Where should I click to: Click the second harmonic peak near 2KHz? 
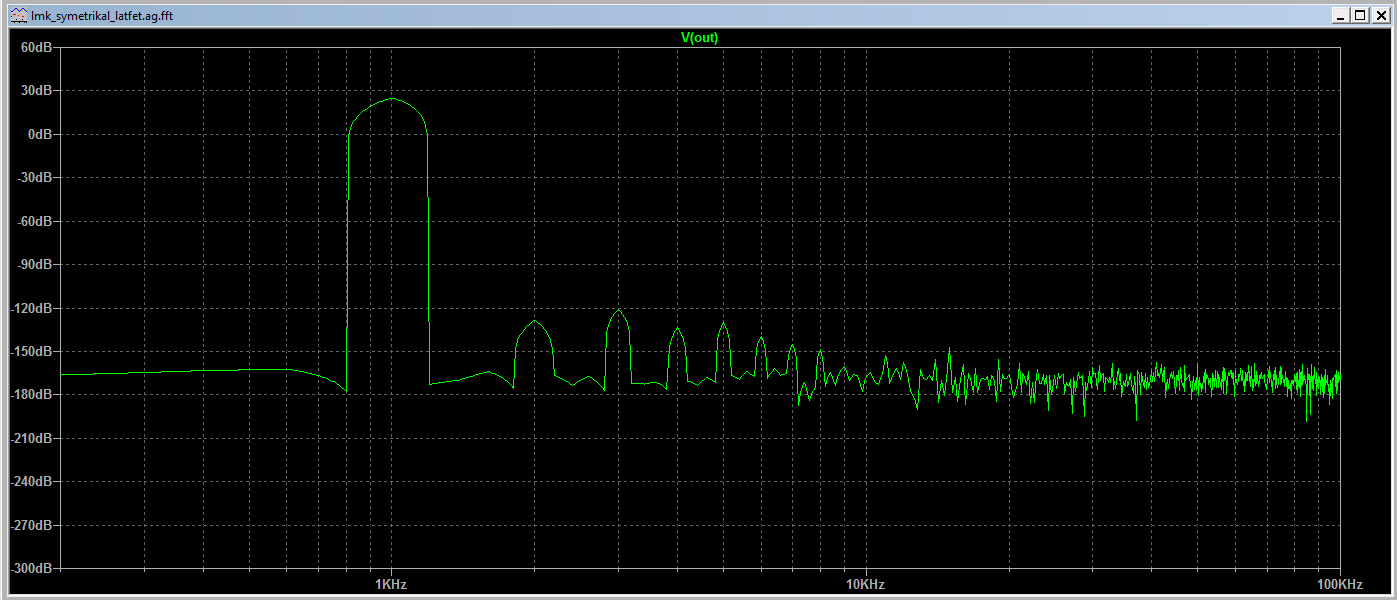[x=535, y=321]
